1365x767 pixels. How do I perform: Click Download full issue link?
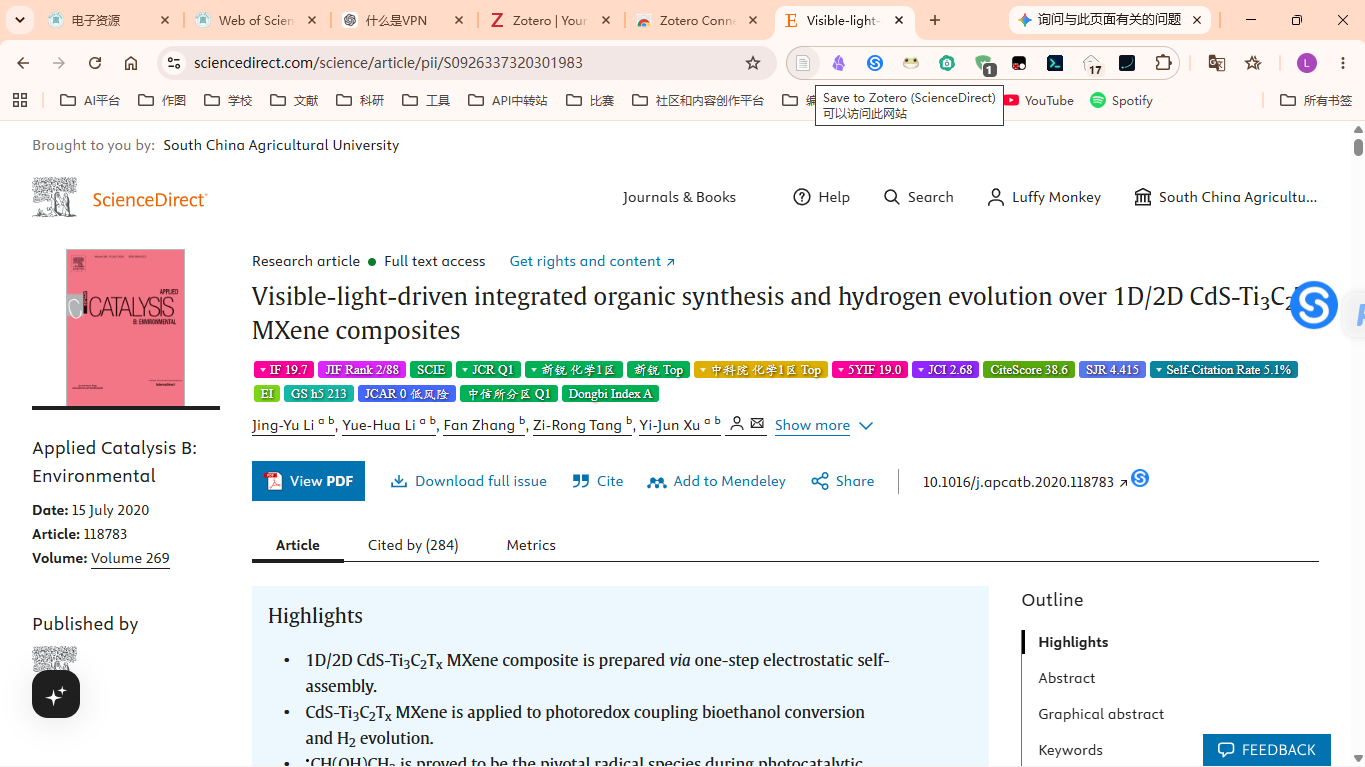[x=469, y=481]
